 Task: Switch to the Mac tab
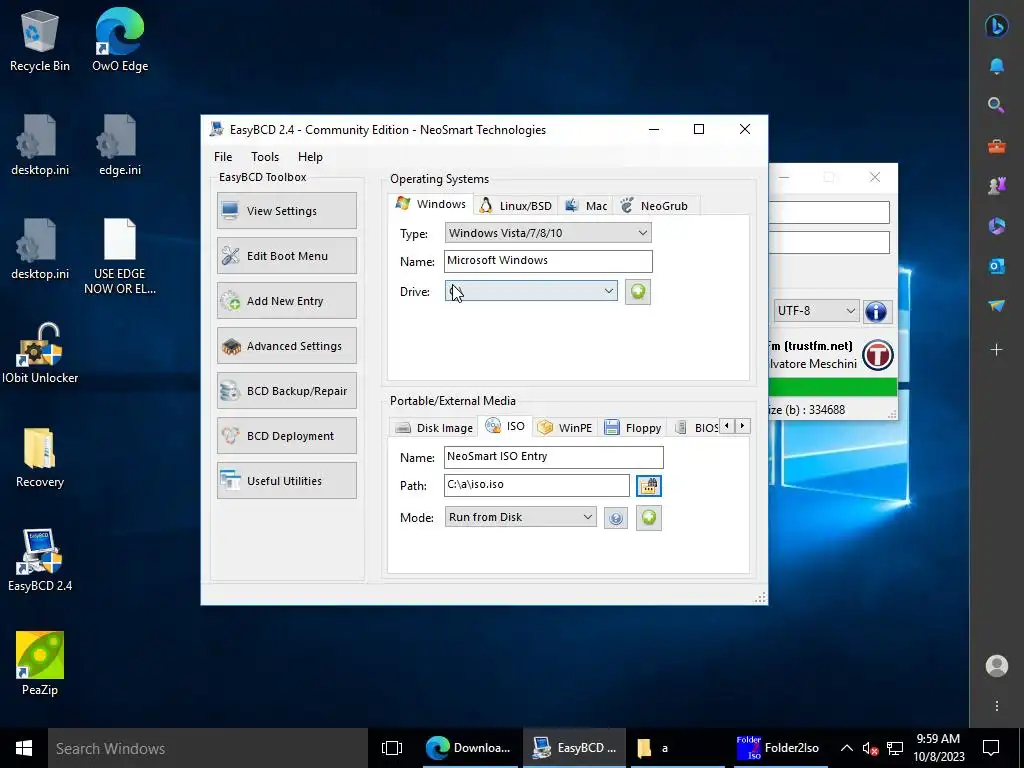(586, 206)
